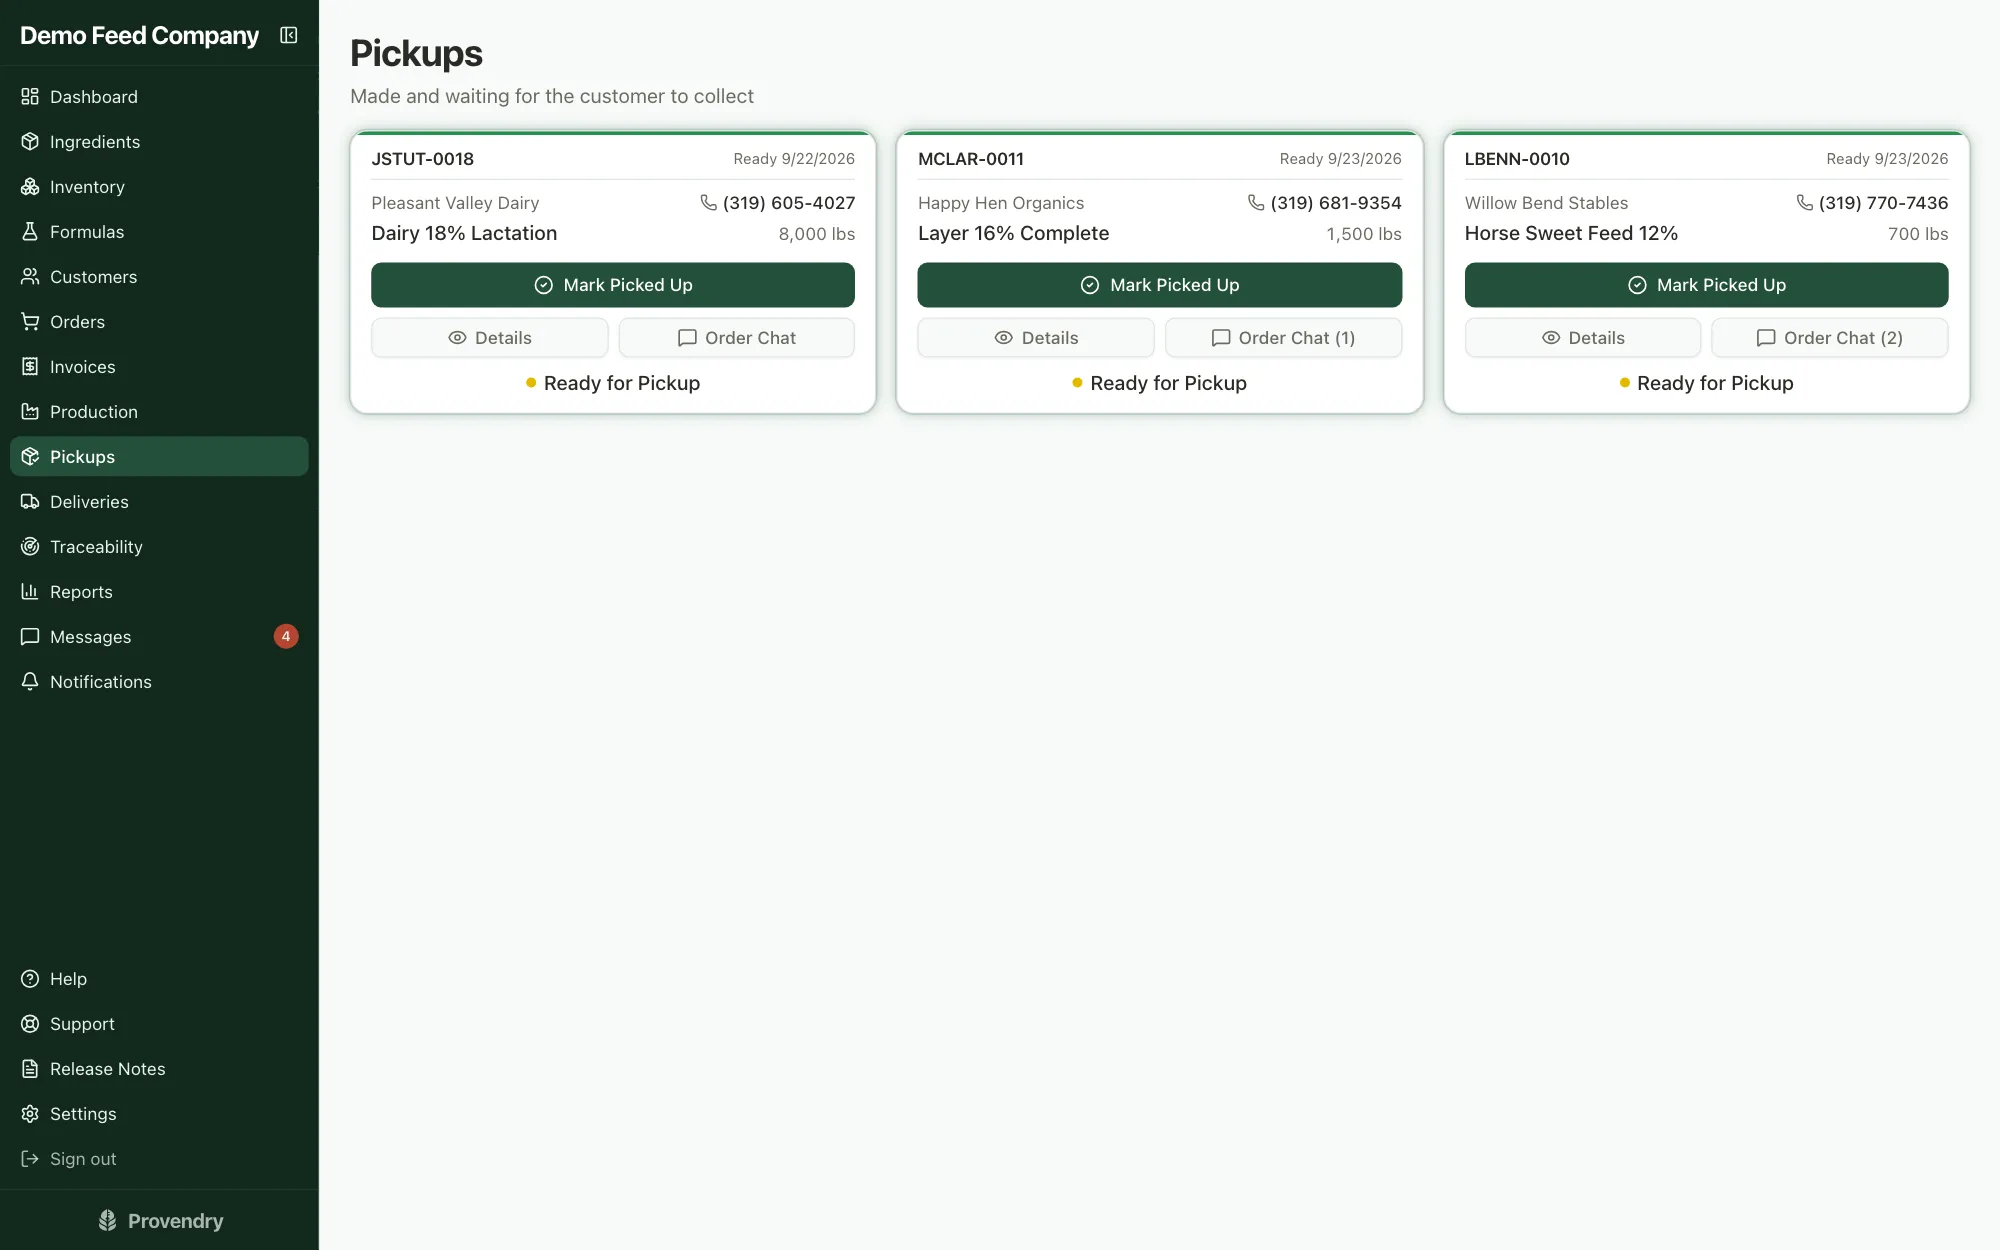Mark order MCLAR-0011 as picked up
Image resolution: width=2000 pixels, height=1250 pixels.
click(1159, 285)
